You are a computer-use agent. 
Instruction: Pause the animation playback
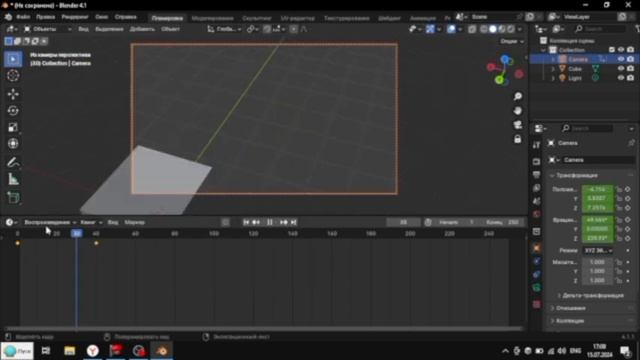270,222
